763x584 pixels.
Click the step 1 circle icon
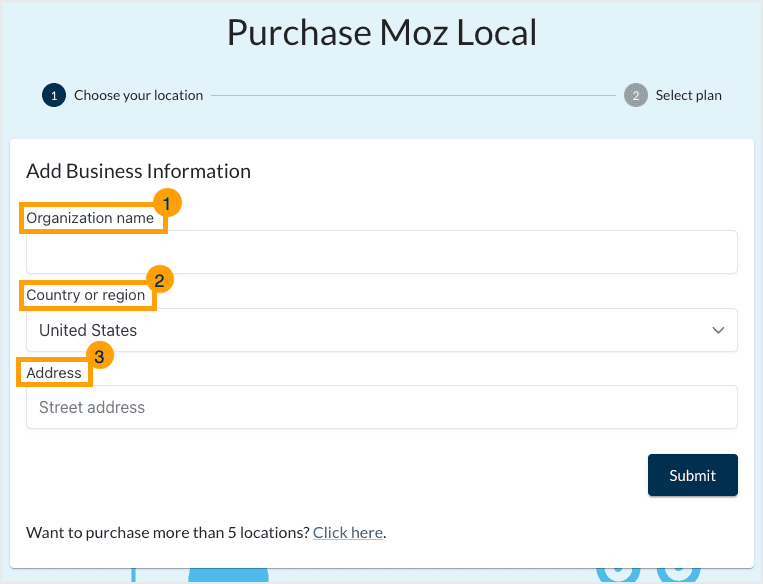(53, 96)
